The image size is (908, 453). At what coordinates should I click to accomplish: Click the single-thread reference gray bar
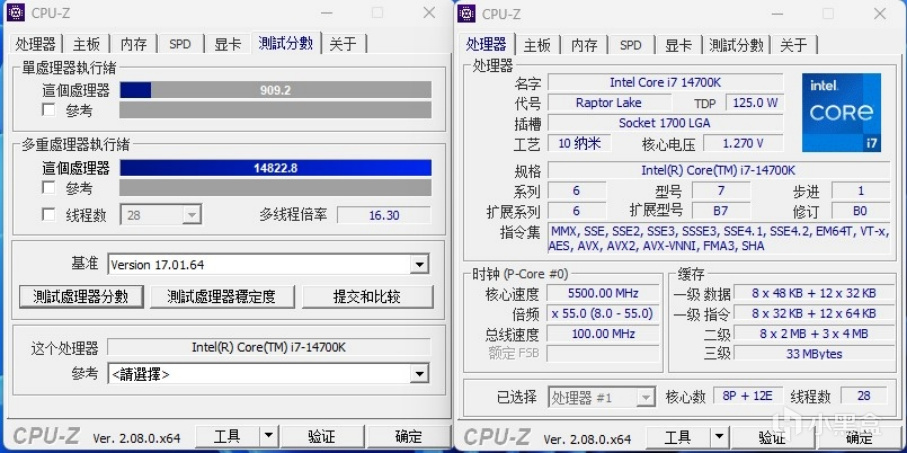[276, 110]
